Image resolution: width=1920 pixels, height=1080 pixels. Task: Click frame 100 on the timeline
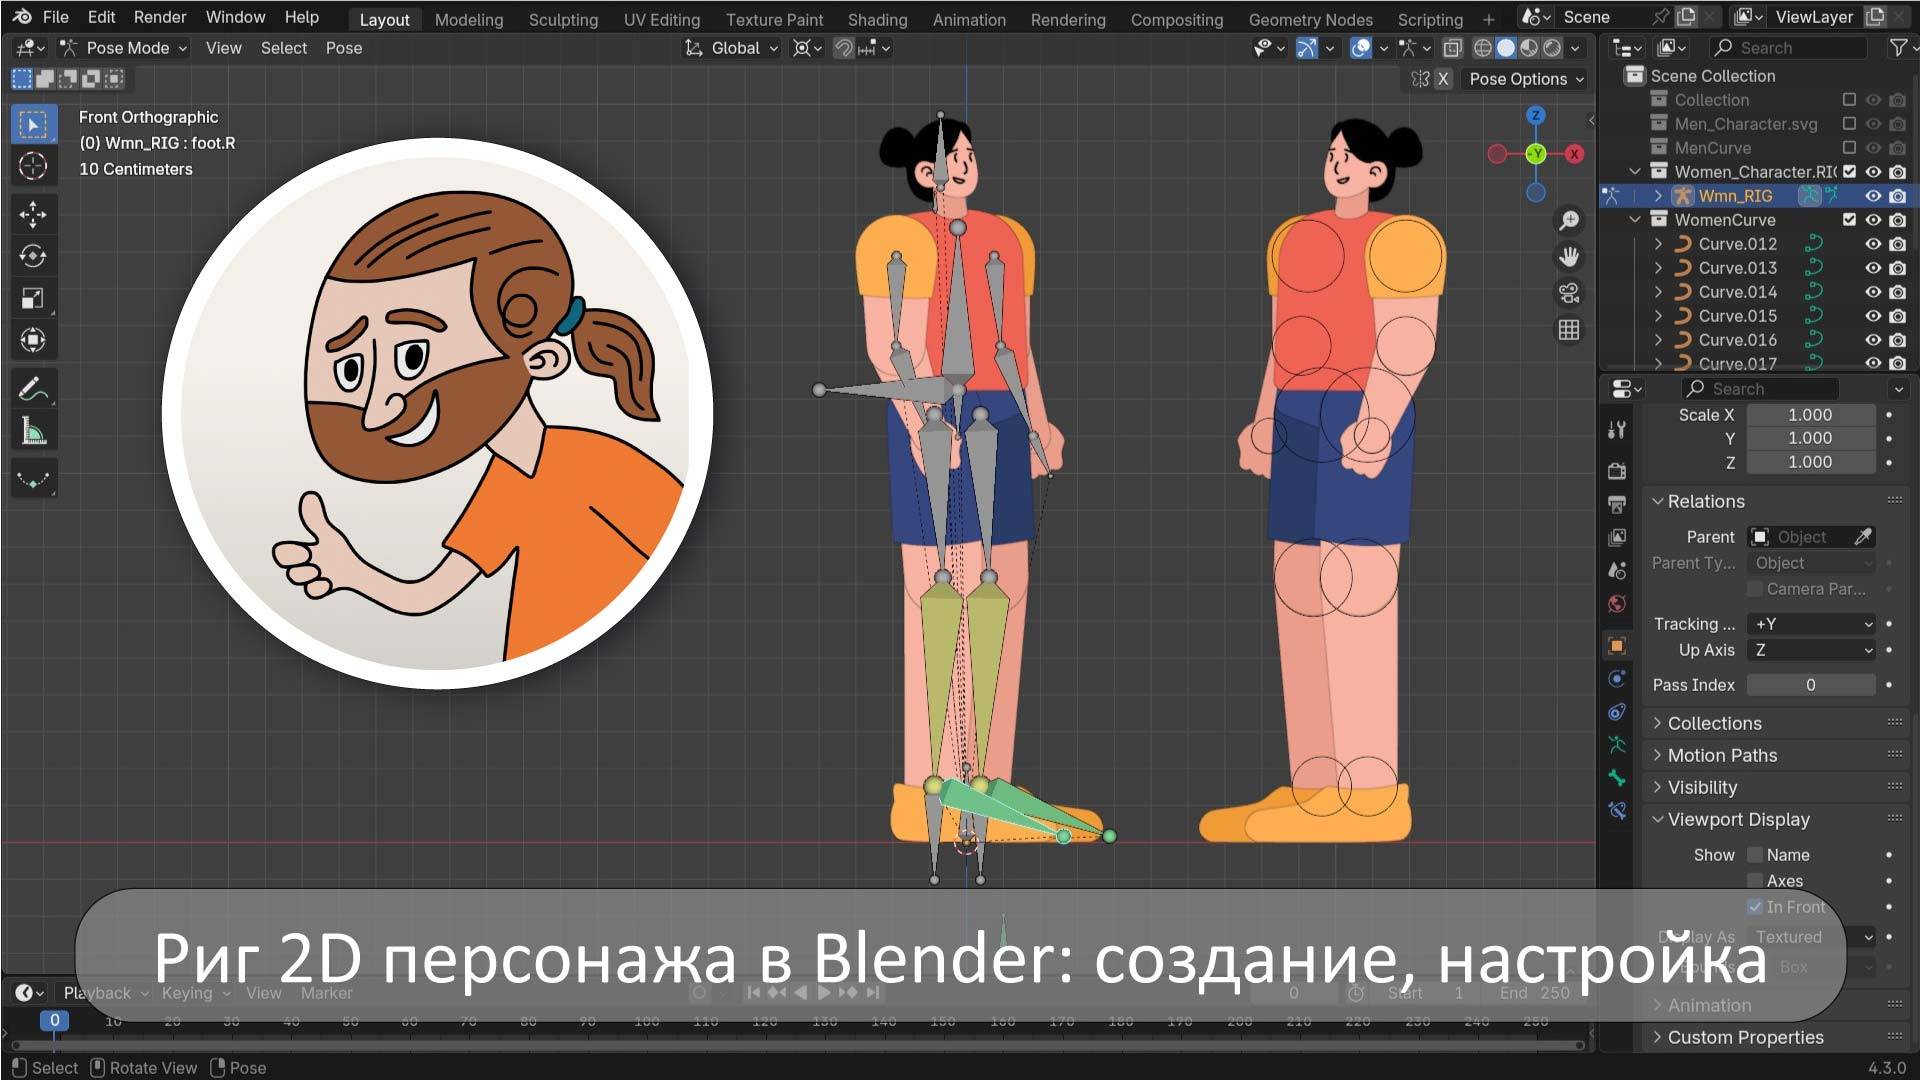tap(646, 1022)
